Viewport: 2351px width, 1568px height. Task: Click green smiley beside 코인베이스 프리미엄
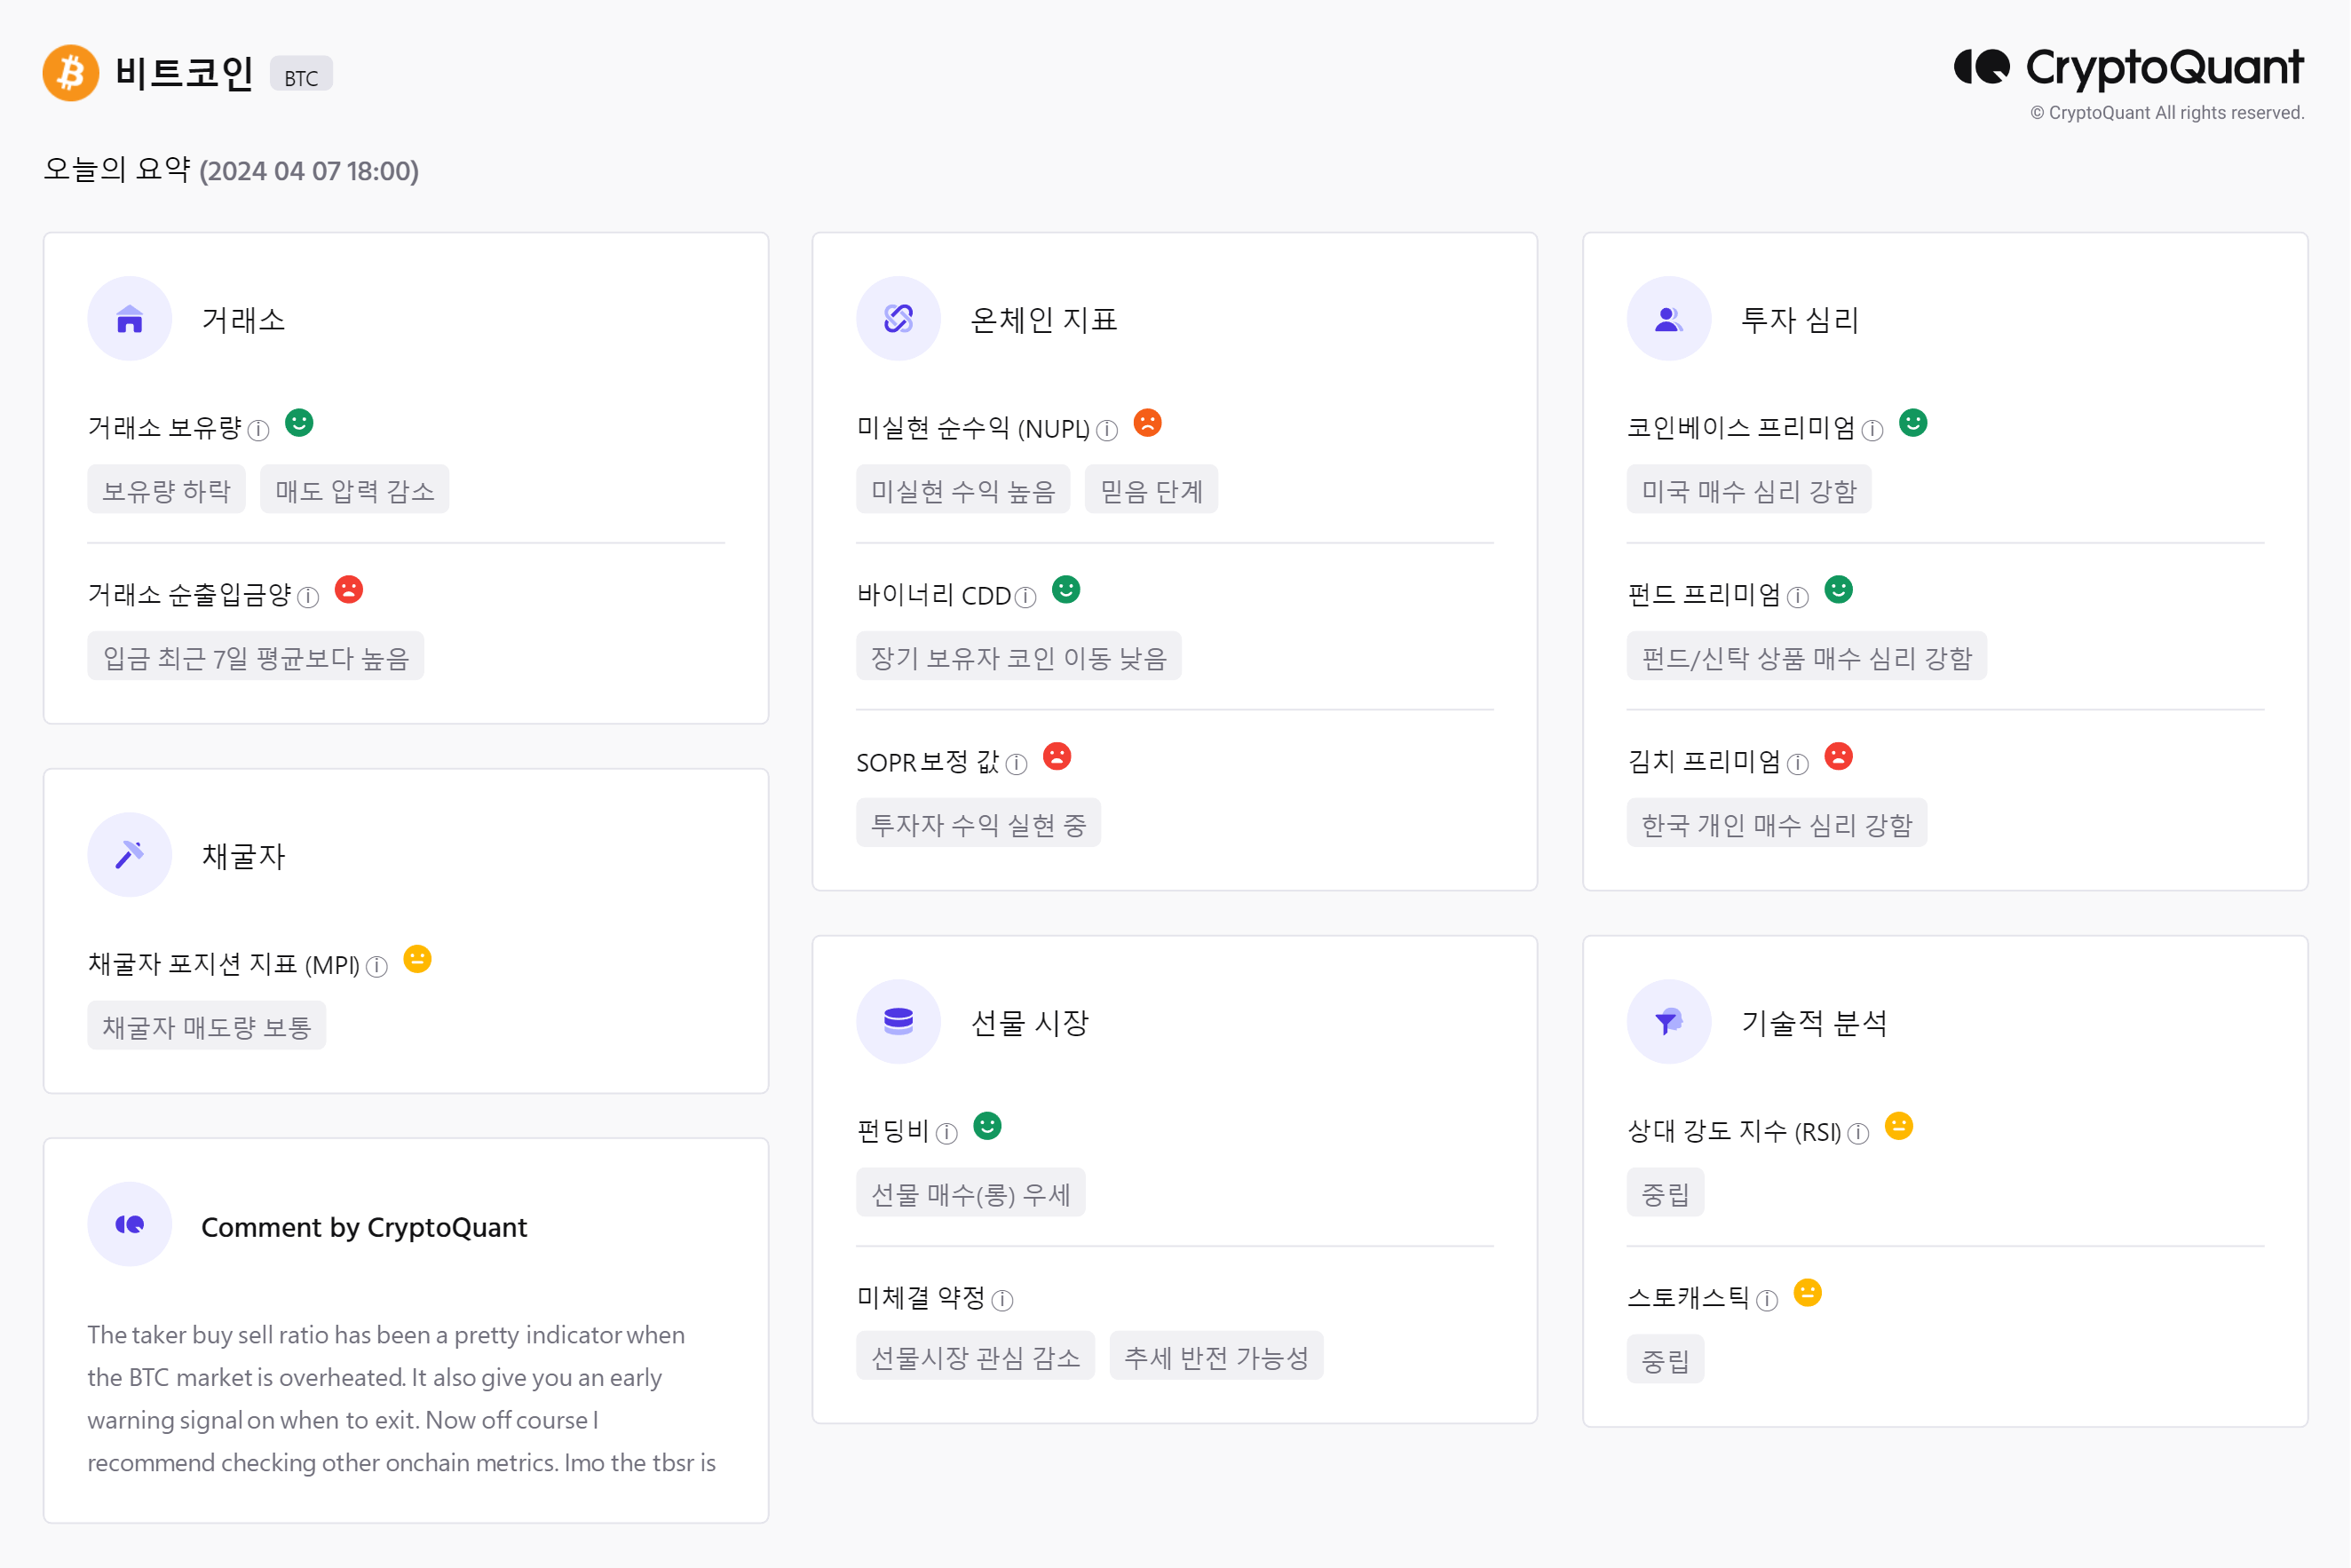click(x=1914, y=423)
